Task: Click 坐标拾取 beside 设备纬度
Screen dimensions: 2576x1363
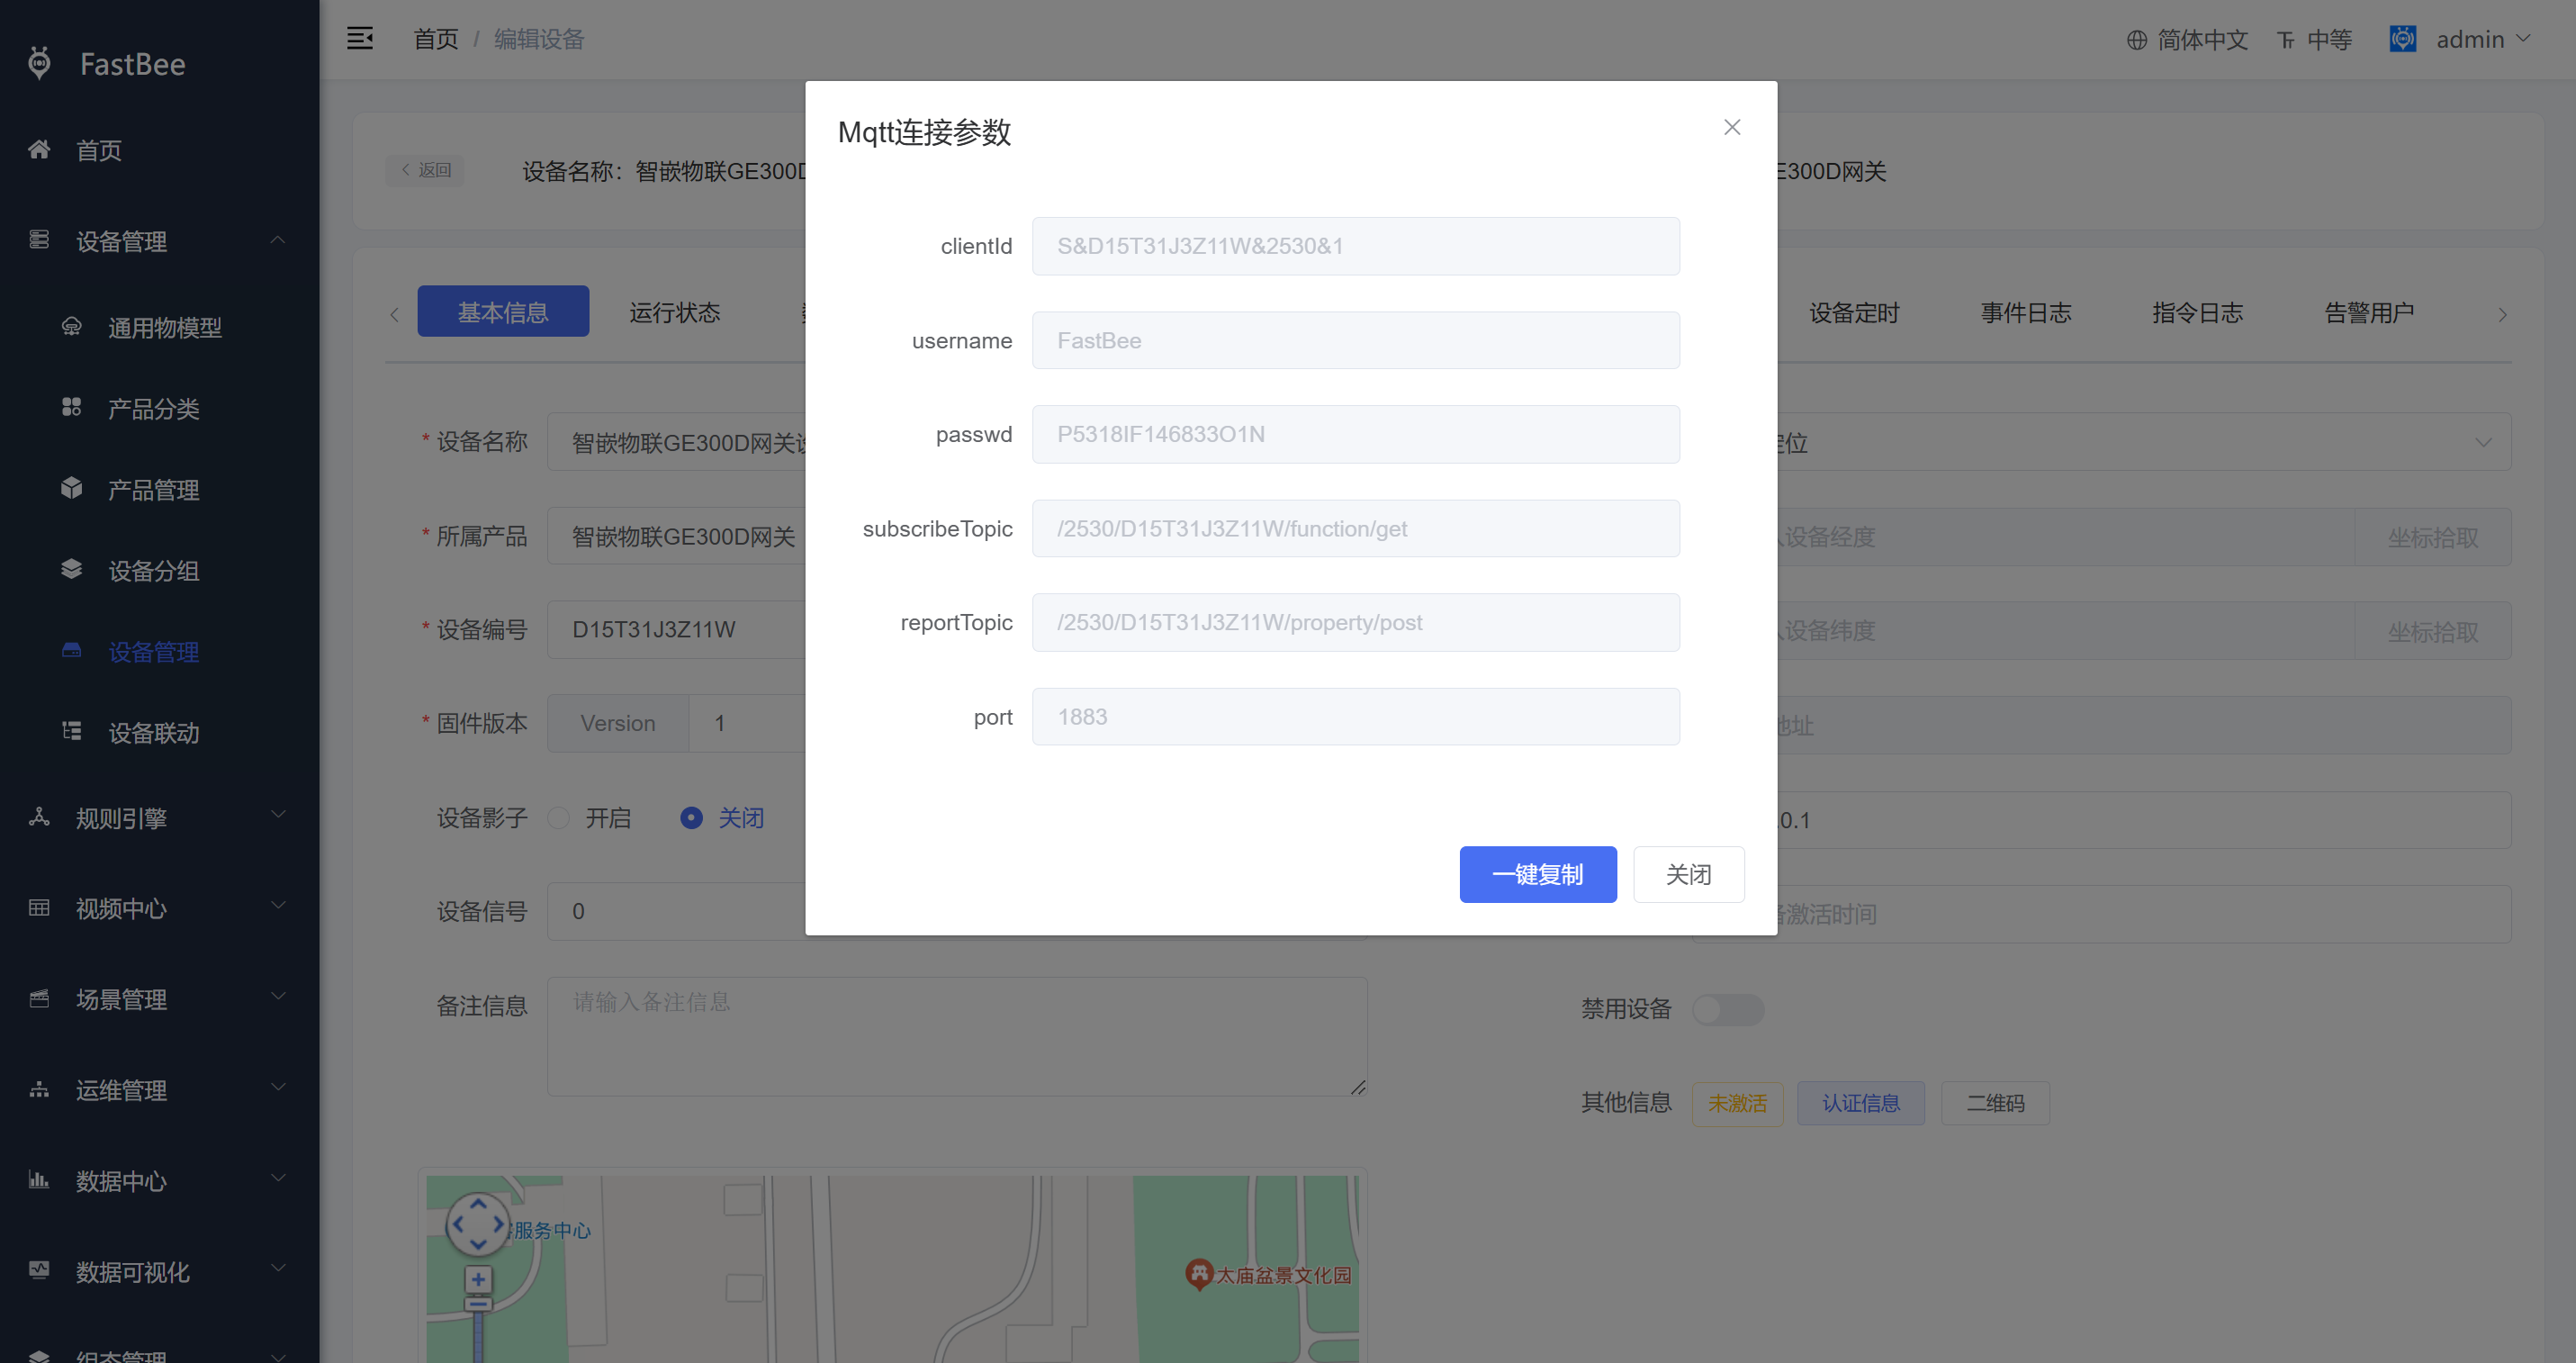Action: [x=2433, y=632]
